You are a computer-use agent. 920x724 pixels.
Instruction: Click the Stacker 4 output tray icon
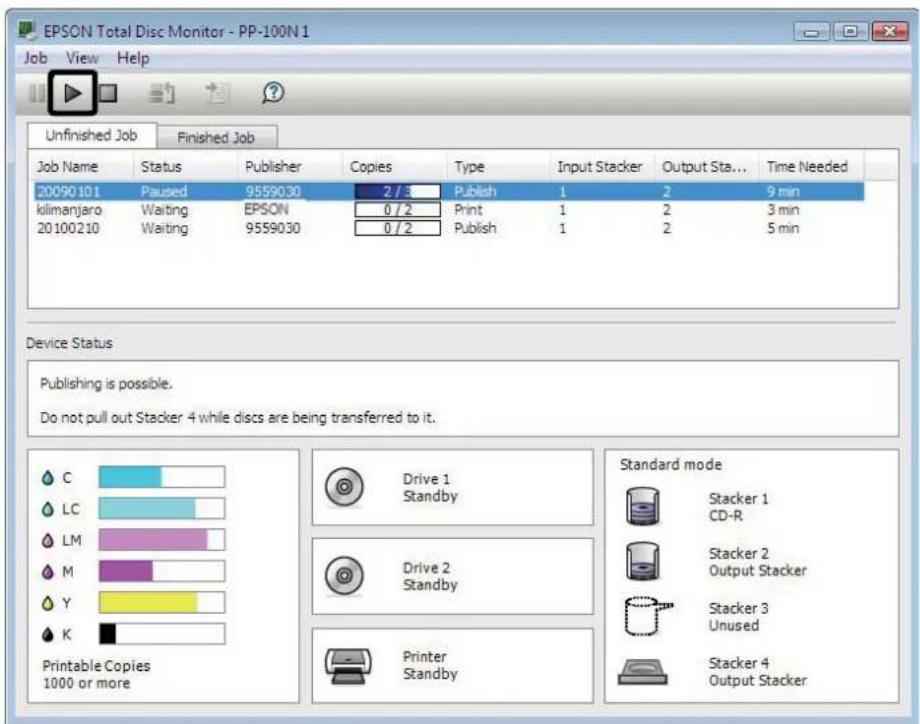[642, 672]
